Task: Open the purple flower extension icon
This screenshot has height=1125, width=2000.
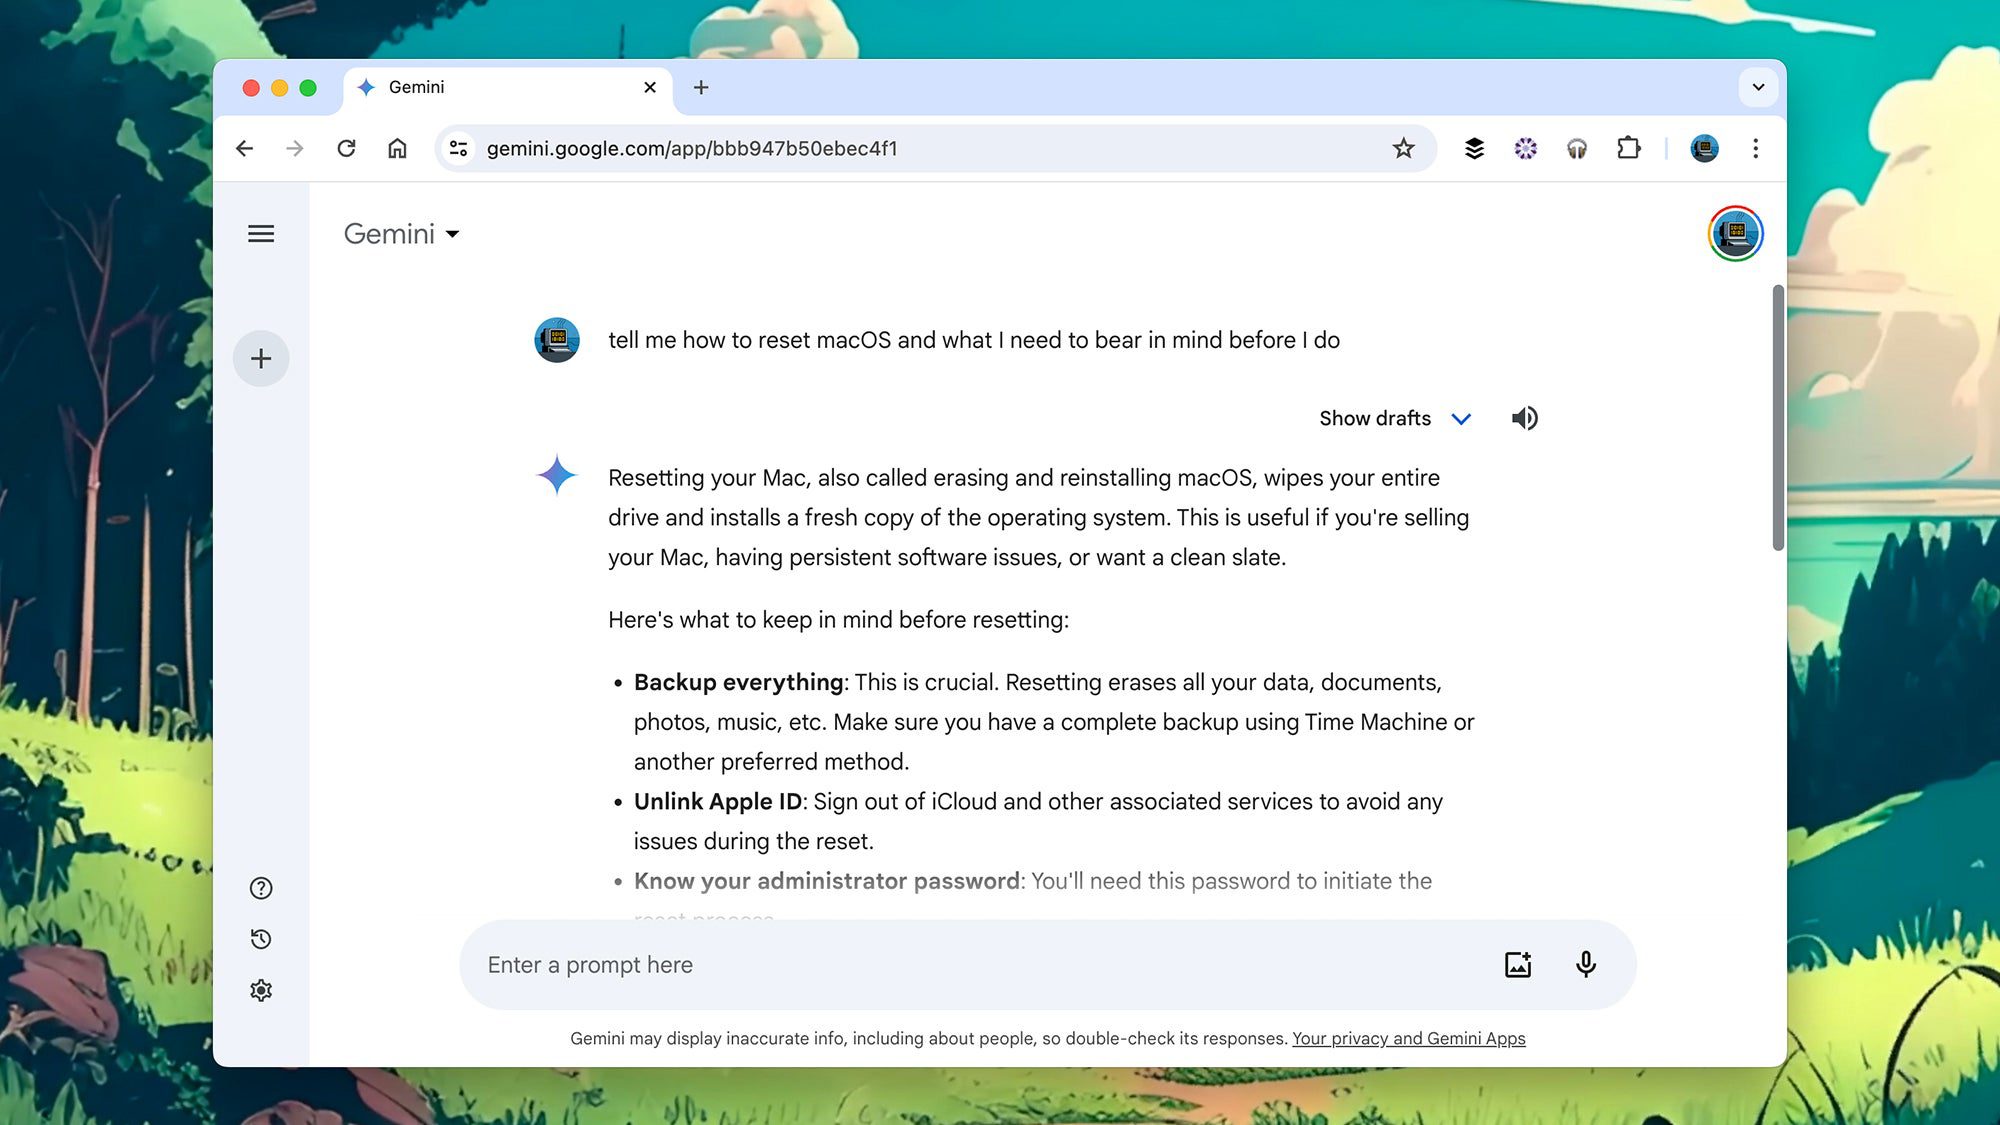Action: [1525, 148]
